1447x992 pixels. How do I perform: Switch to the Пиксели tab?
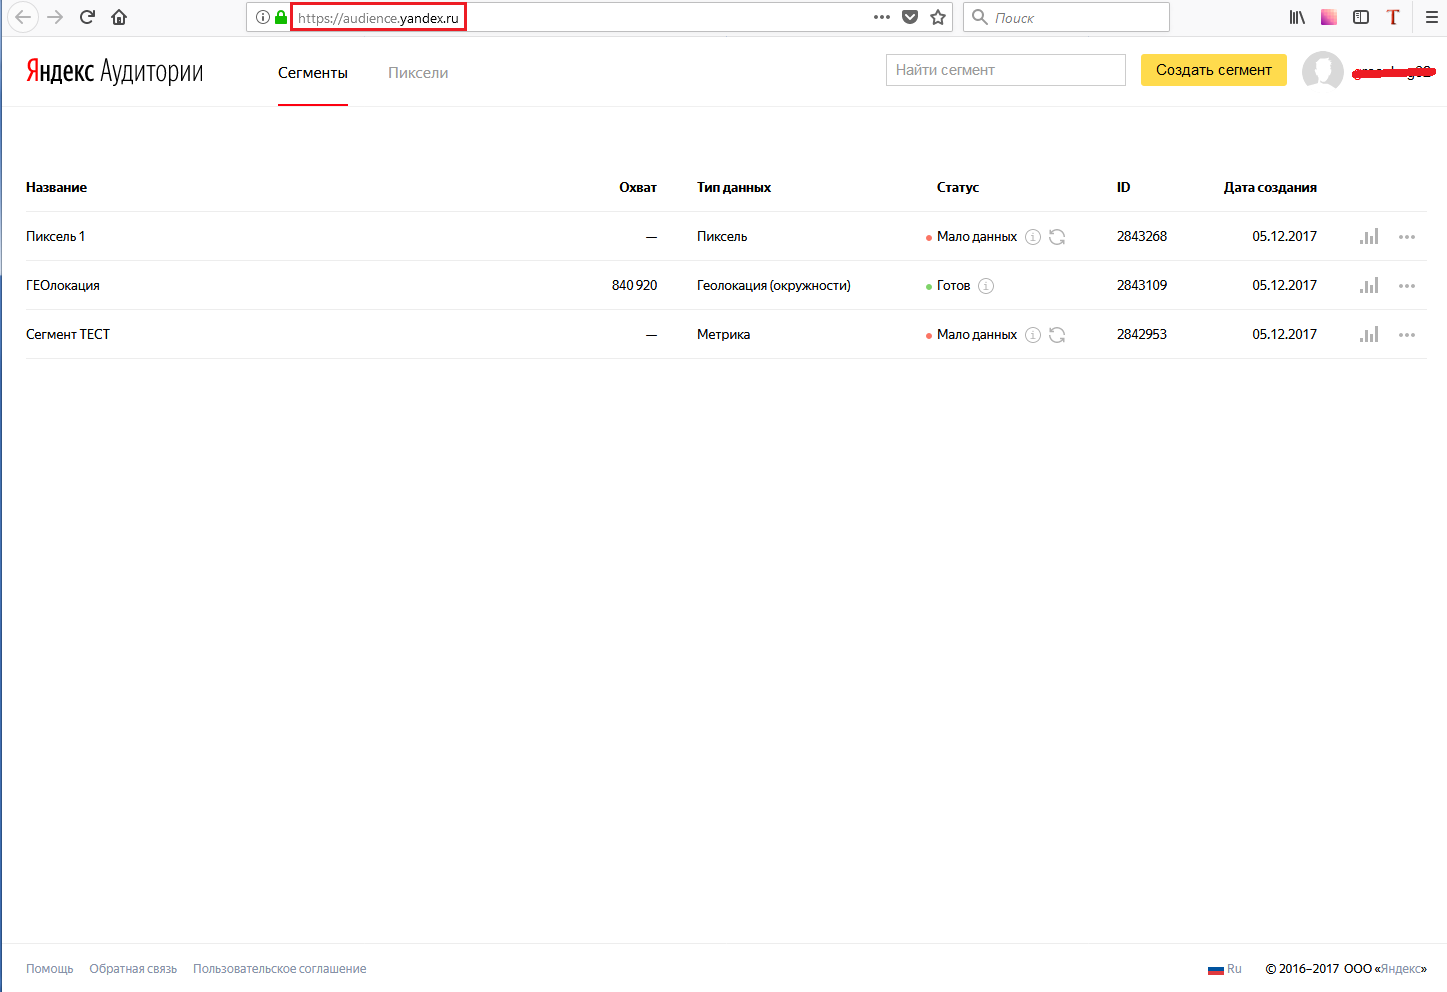coord(418,73)
